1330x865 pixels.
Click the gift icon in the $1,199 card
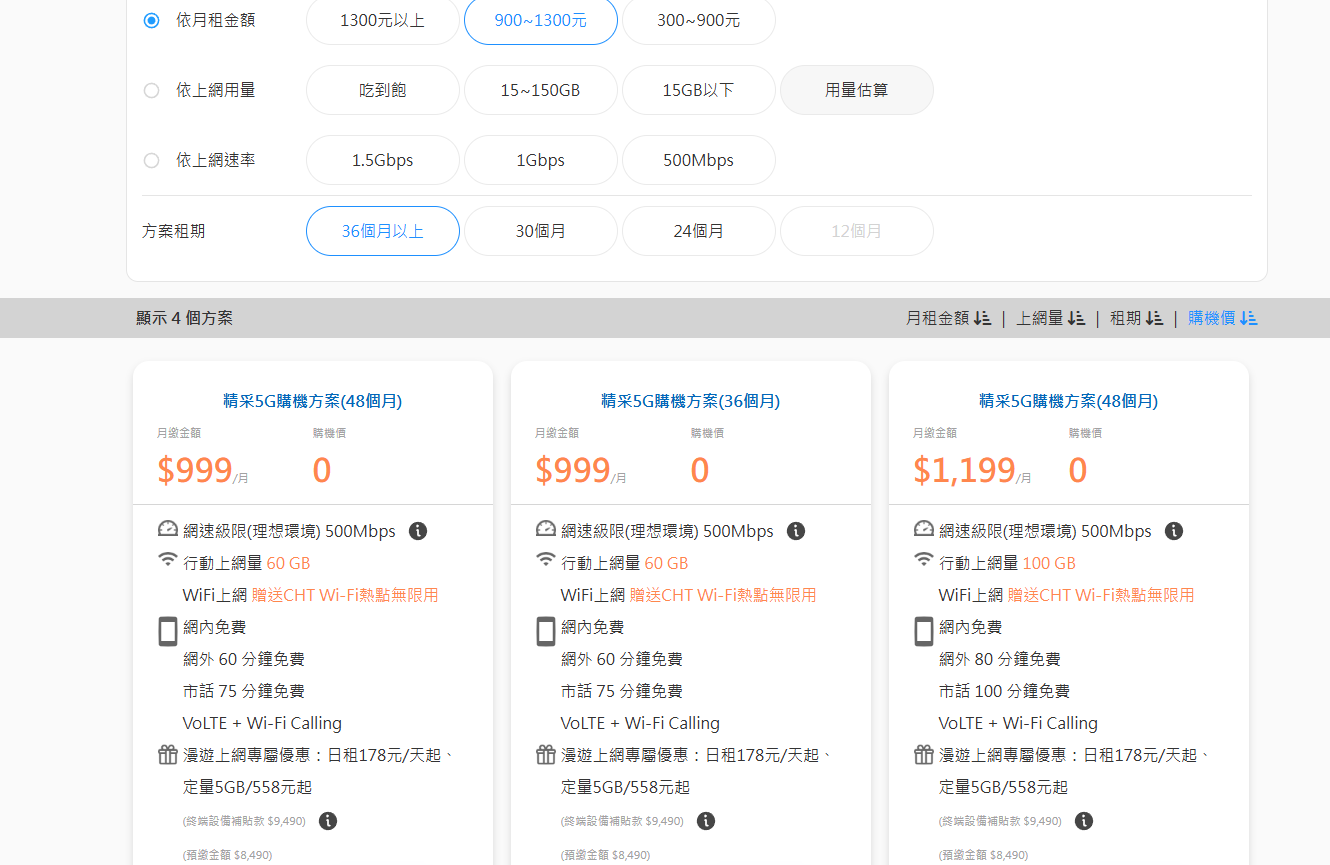coord(924,754)
